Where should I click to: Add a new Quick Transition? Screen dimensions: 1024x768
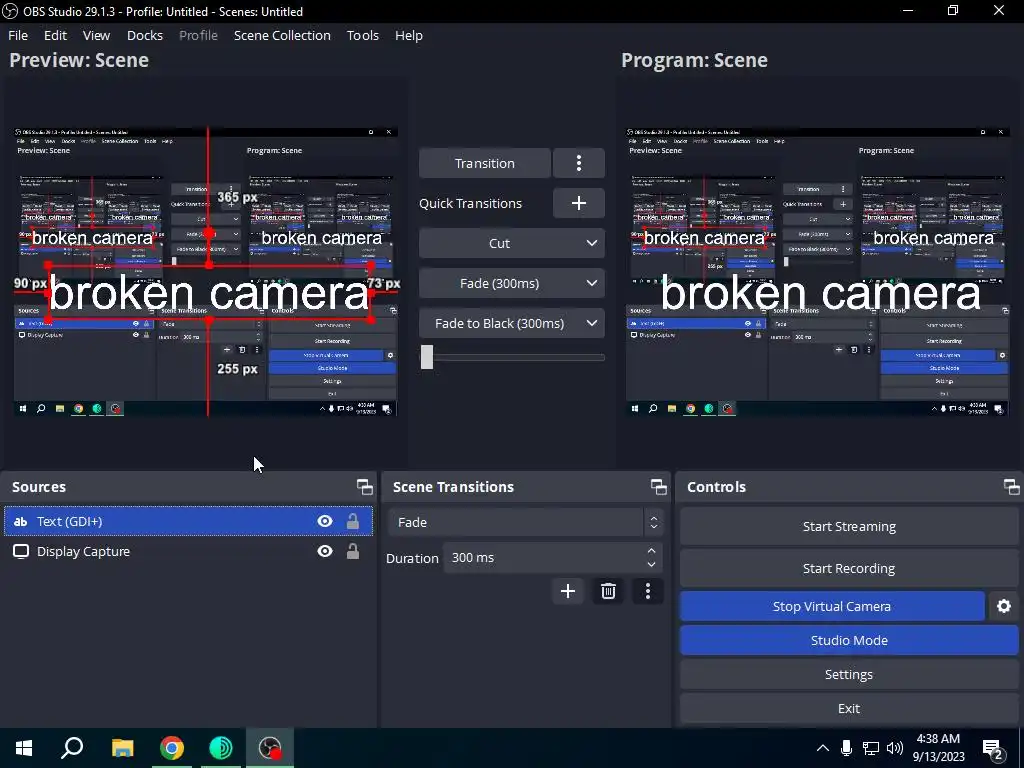tap(579, 203)
